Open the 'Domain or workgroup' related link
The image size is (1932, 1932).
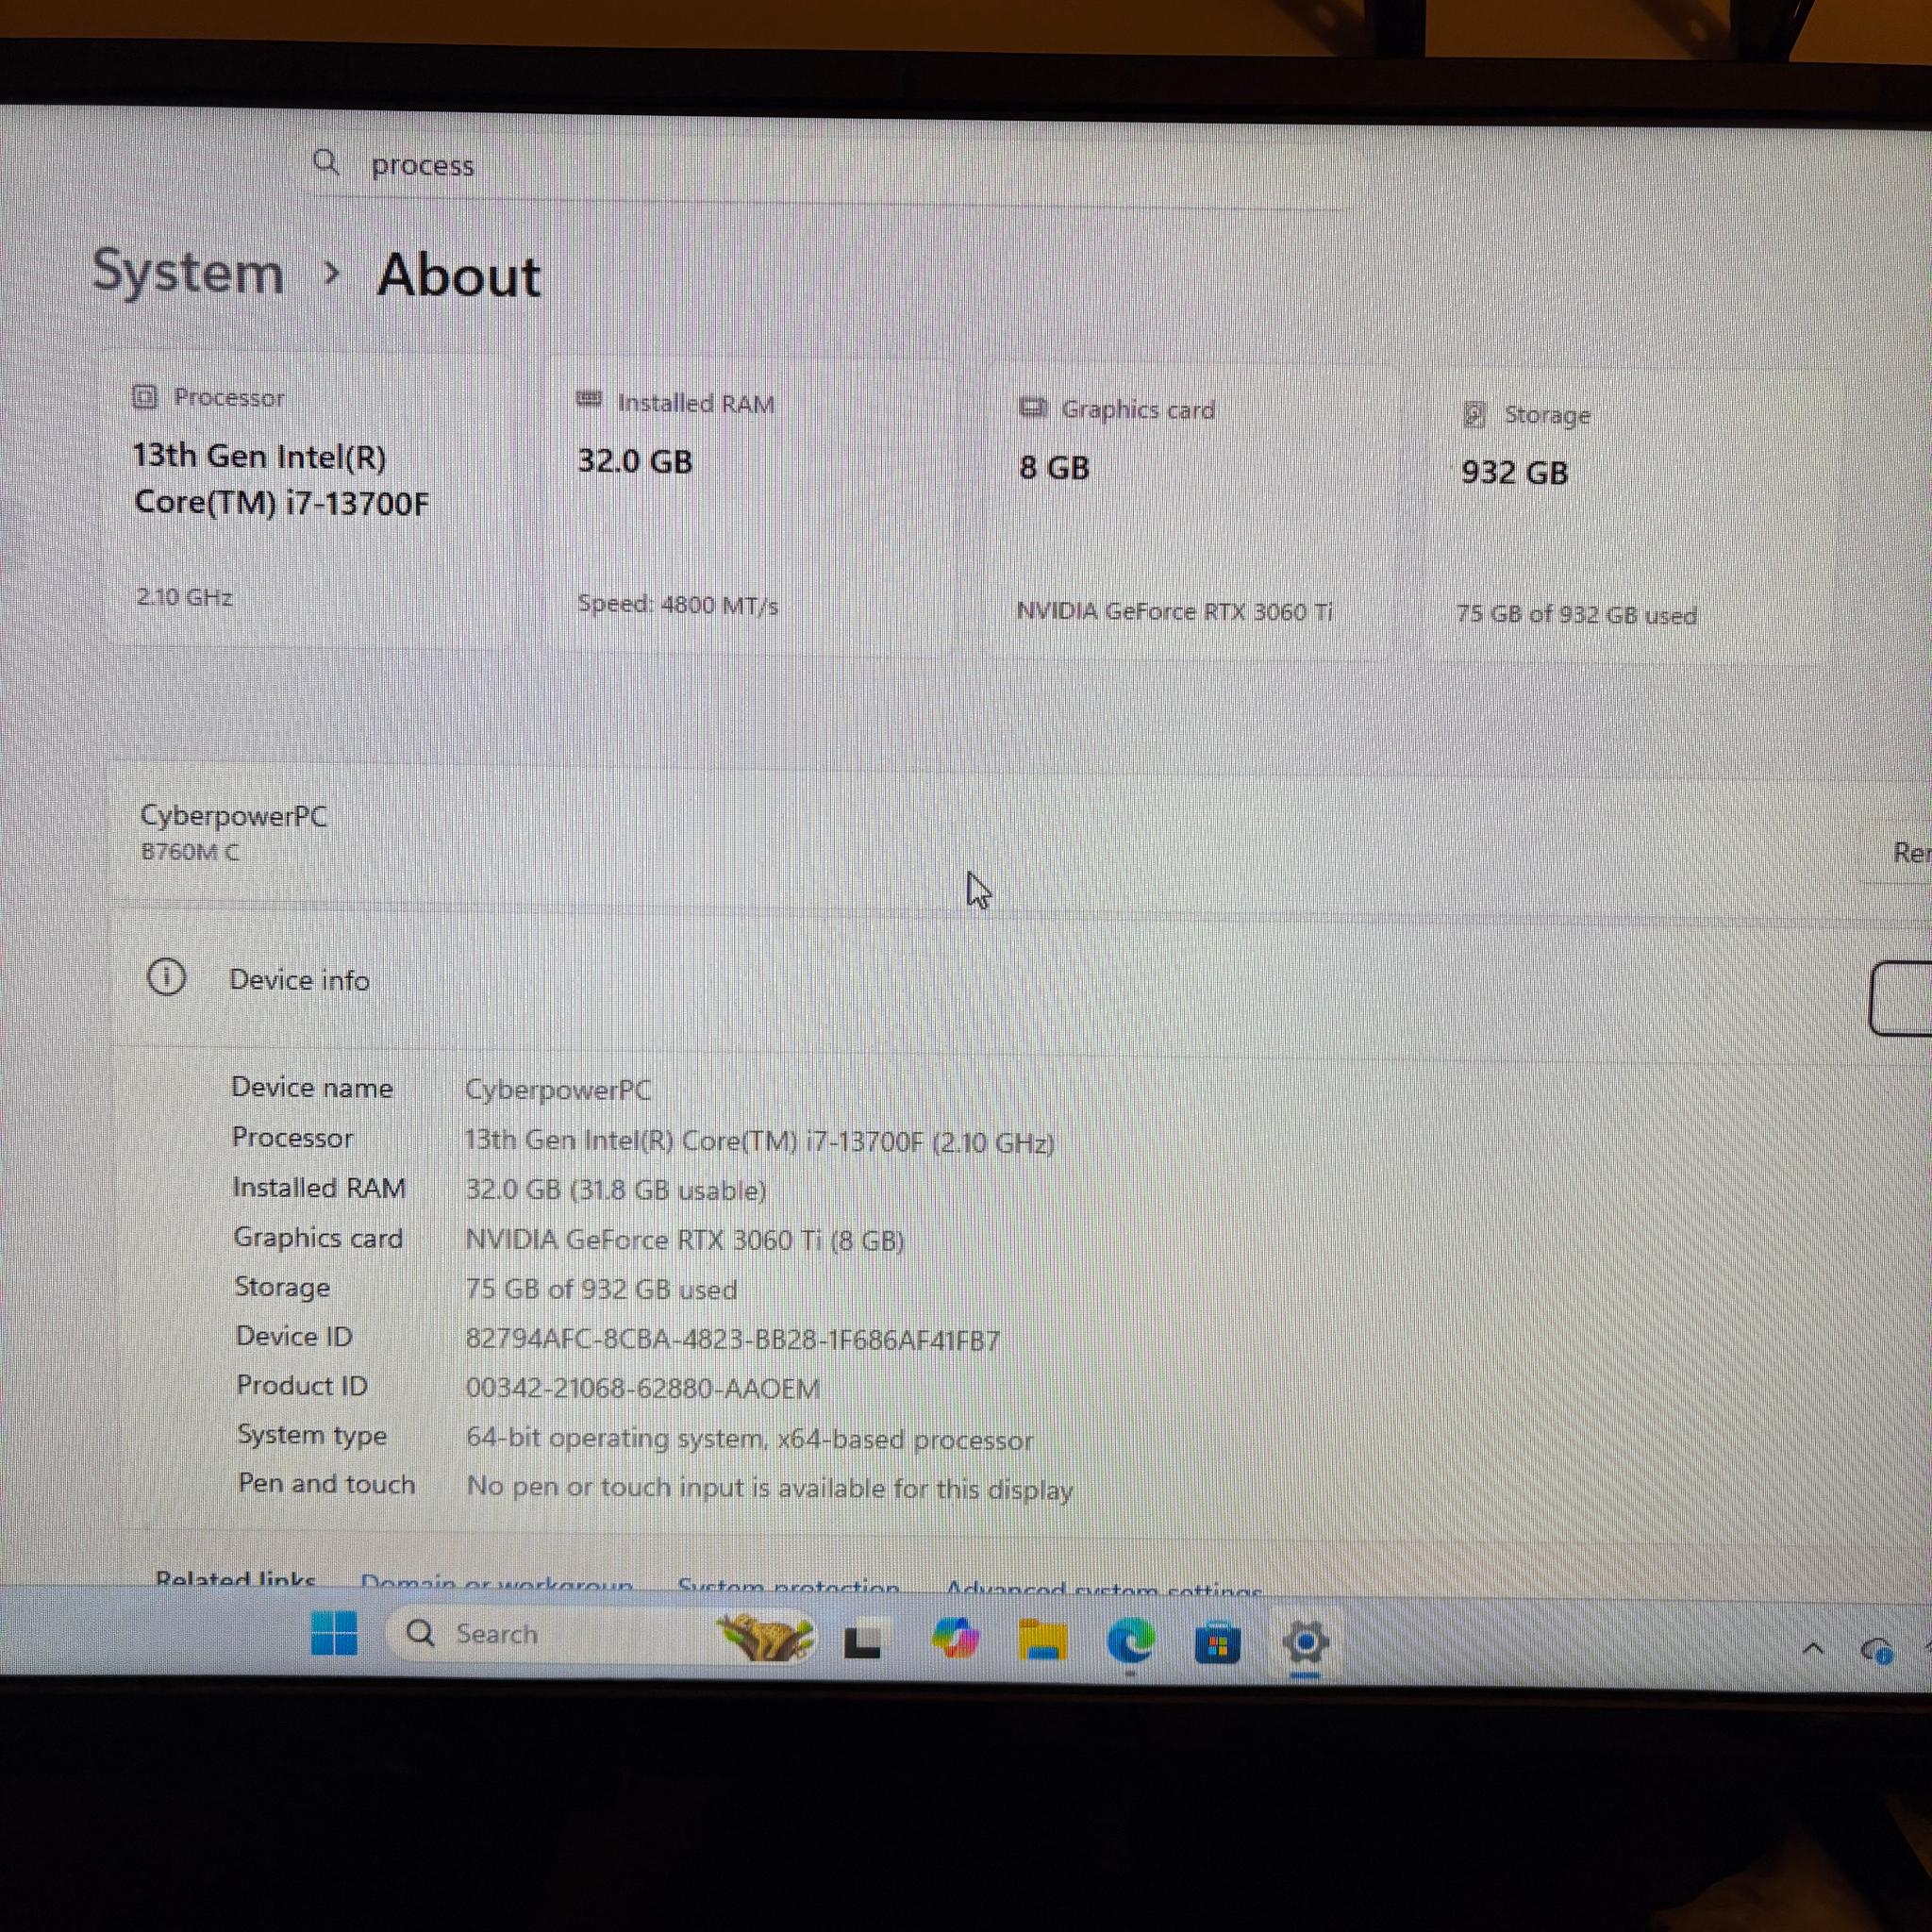coord(497,1582)
